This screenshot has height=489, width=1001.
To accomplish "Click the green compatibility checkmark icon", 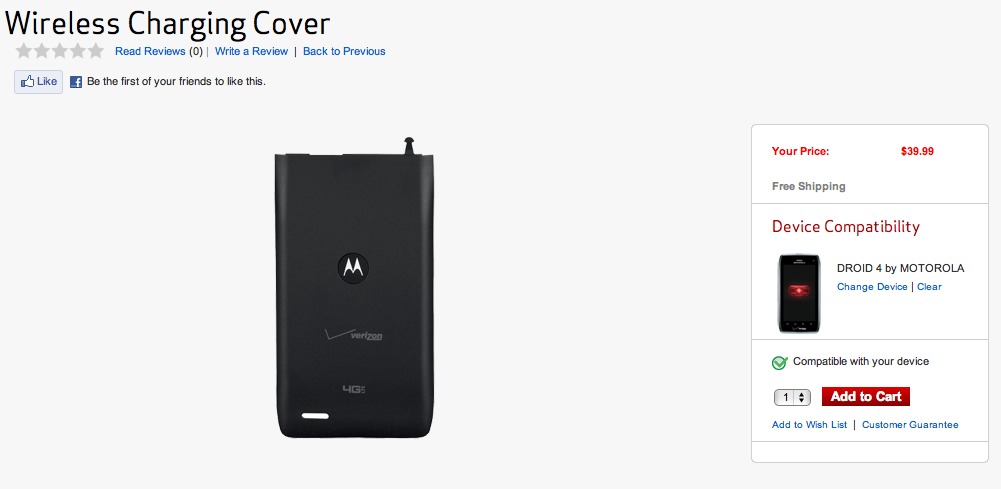I will pos(779,363).
